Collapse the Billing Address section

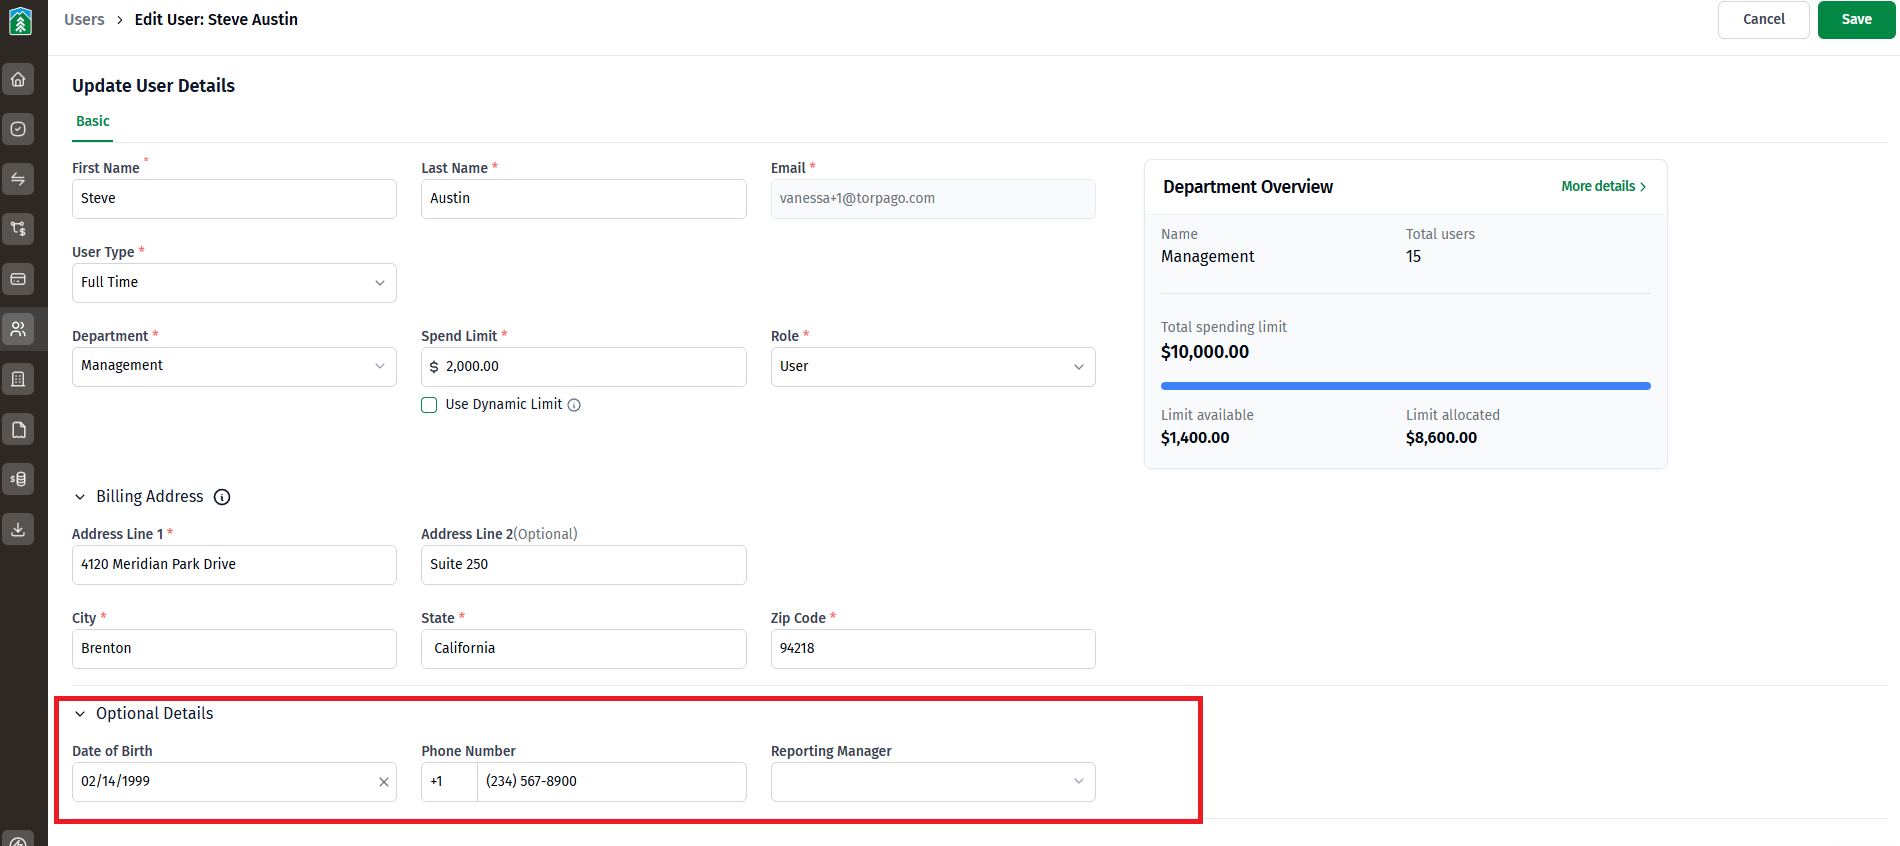coord(80,497)
